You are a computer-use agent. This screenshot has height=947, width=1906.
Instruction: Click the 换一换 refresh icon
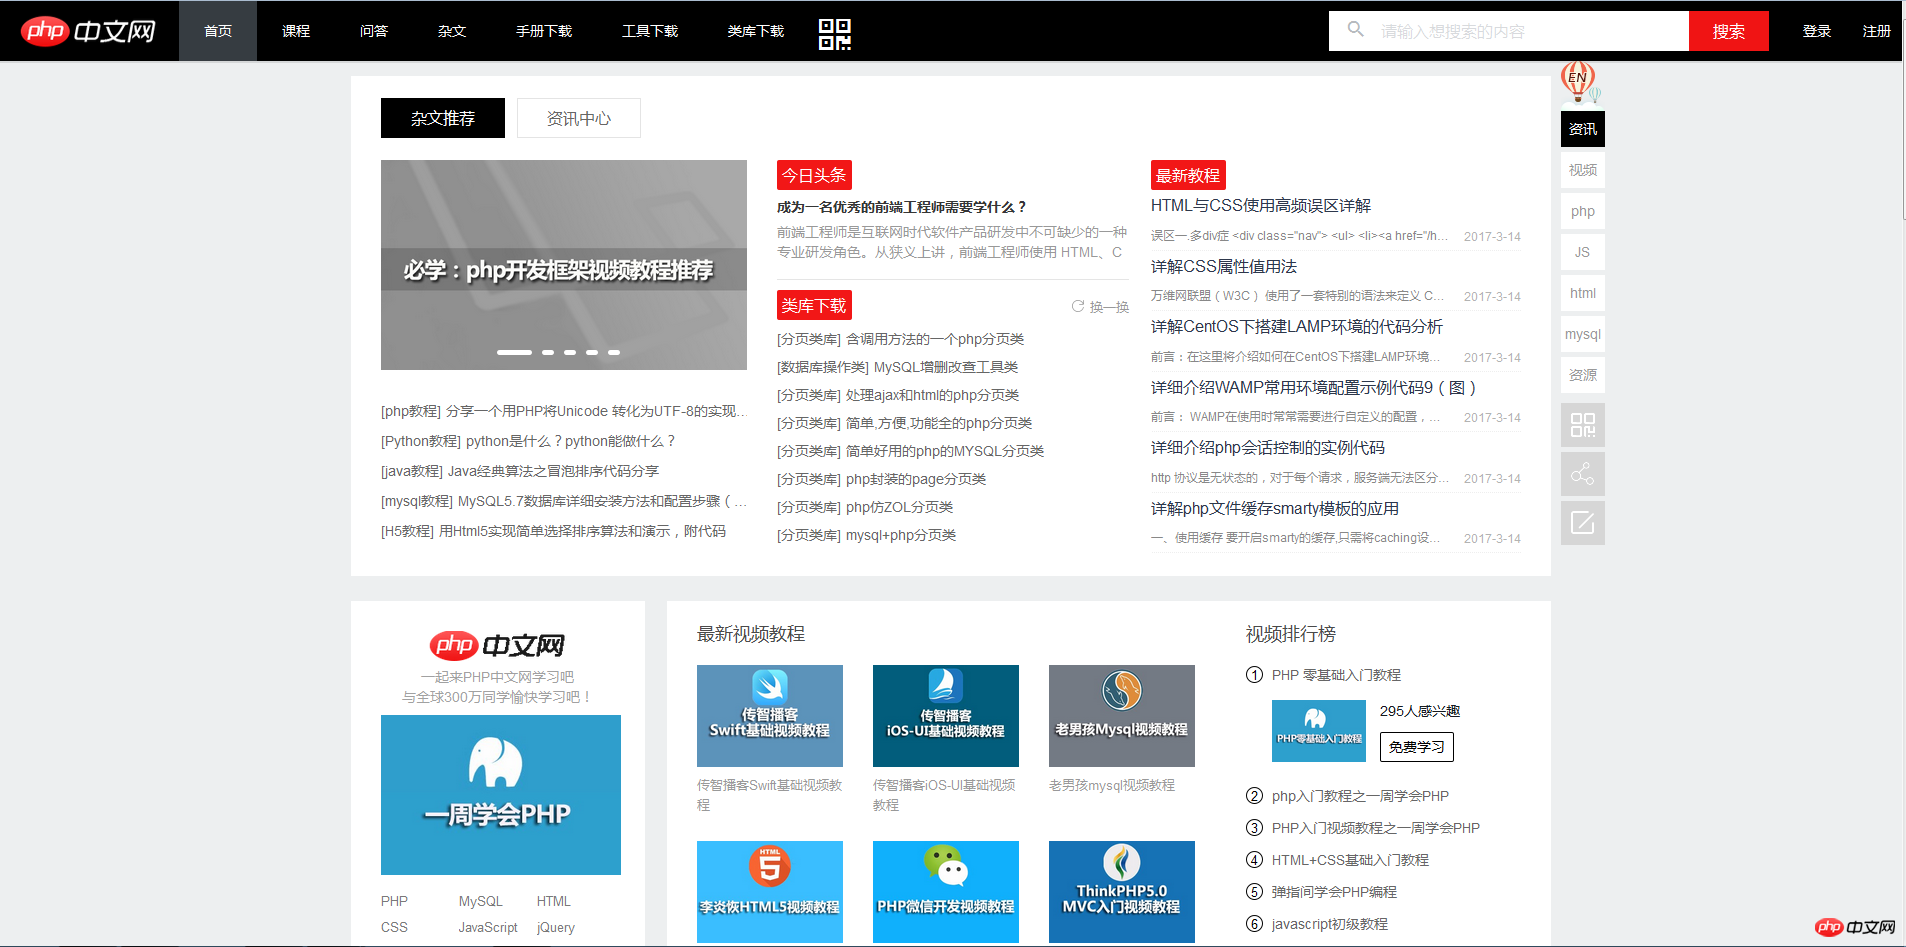1078,306
